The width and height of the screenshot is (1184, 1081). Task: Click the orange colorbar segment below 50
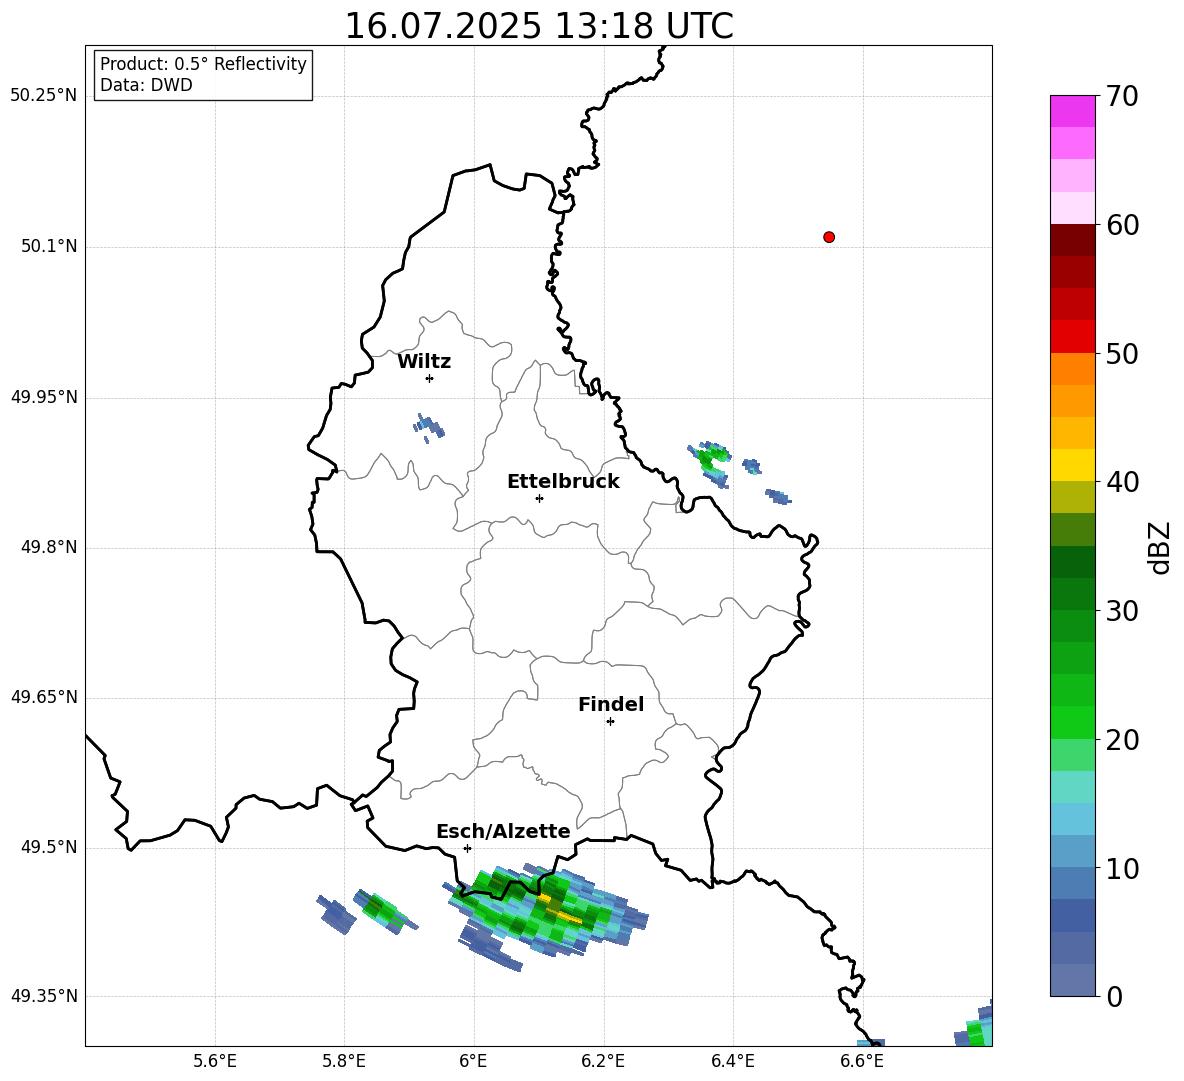(1072, 368)
